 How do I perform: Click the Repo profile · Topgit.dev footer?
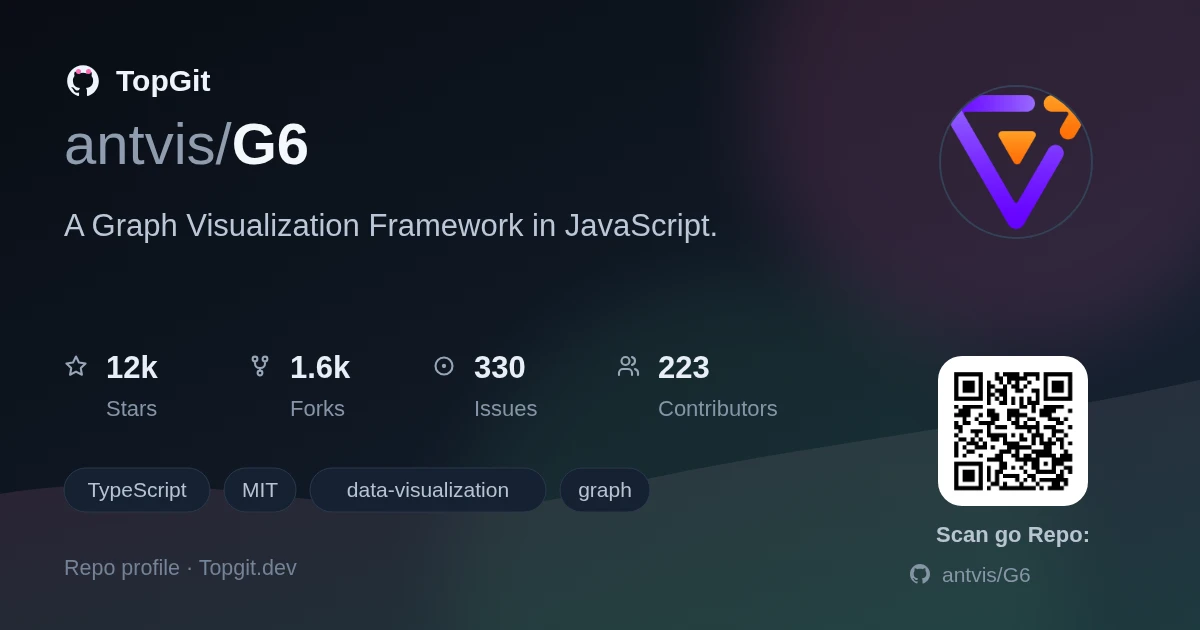pos(180,568)
